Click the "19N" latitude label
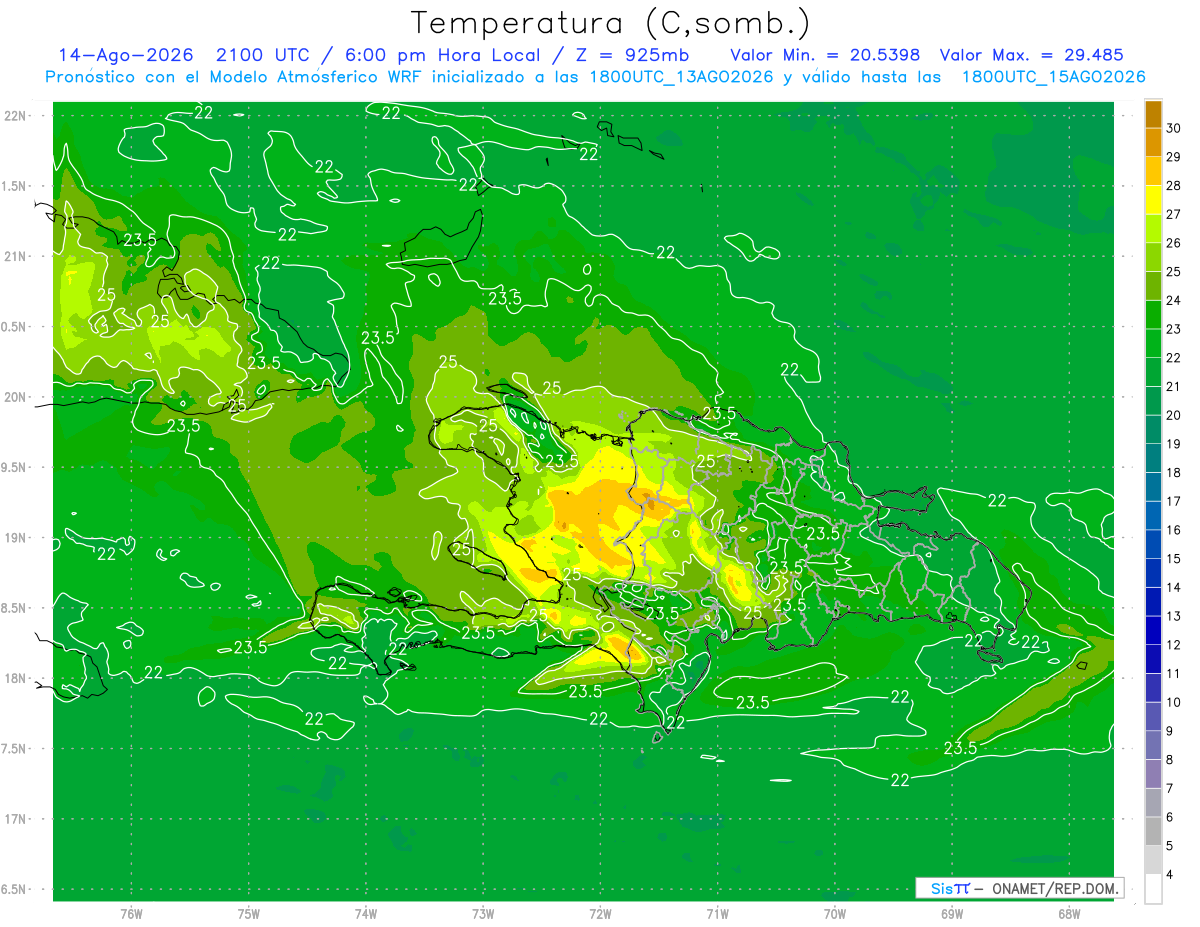Screen dimensions: 1200x927 click(x=16, y=538)
